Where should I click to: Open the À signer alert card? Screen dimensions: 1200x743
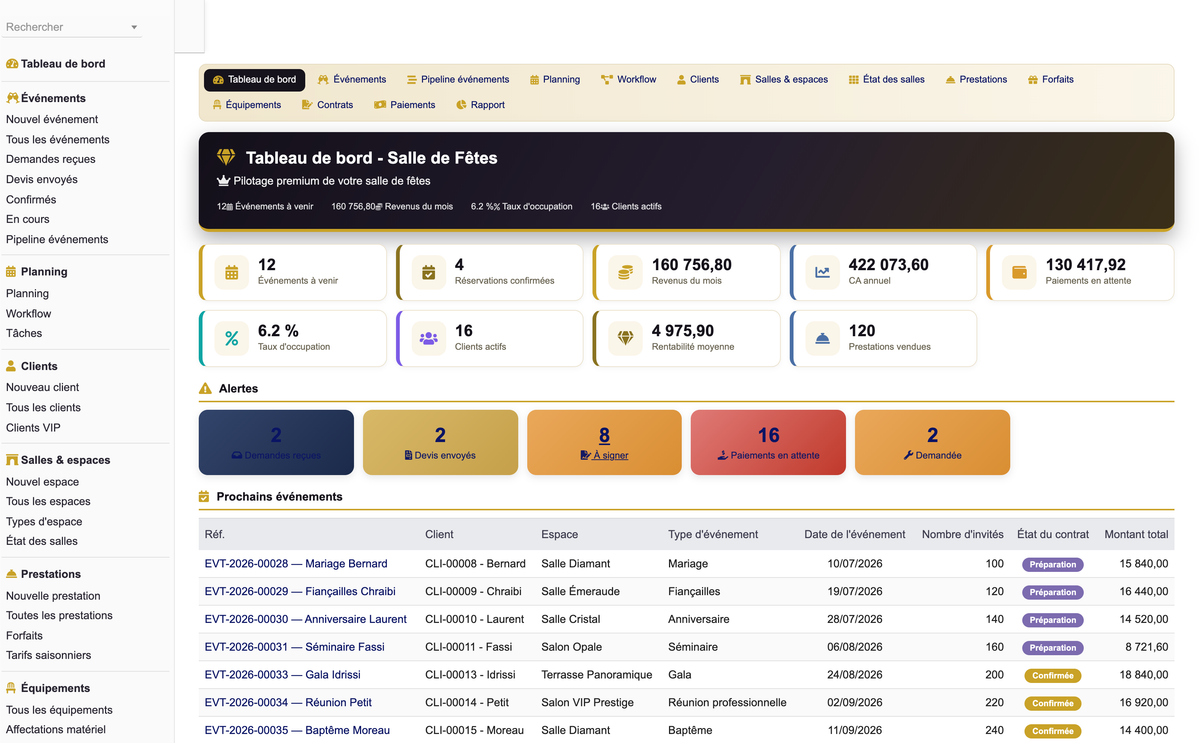pos(604,442)
